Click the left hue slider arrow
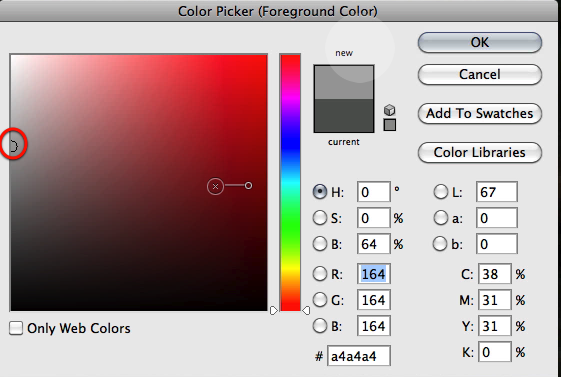 tap(274, 310)
